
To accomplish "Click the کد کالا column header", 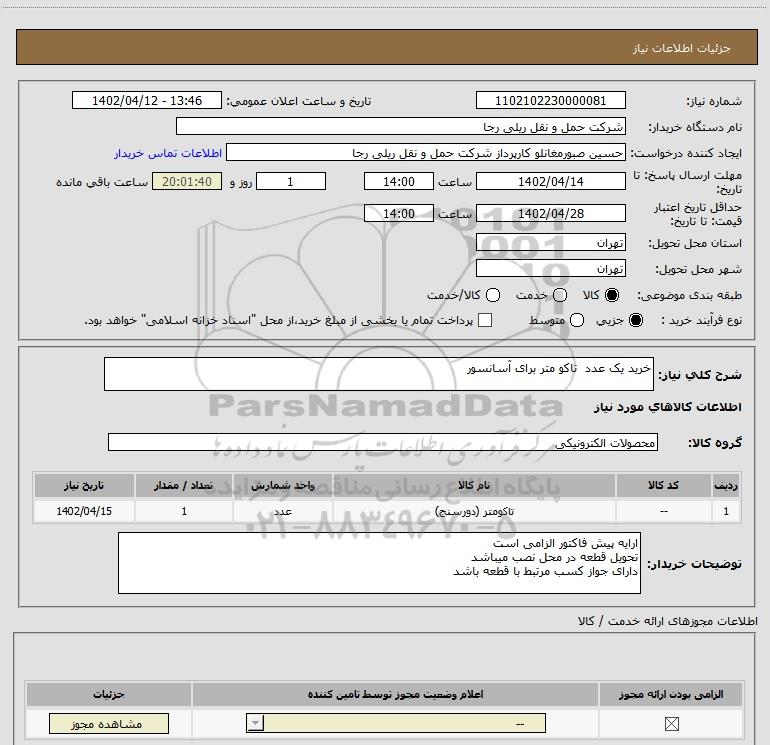I will point(663,485).
